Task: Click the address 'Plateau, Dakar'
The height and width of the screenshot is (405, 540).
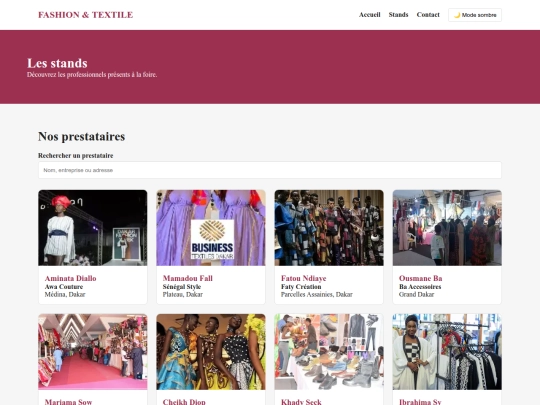Action: click(x=183, y=294)
